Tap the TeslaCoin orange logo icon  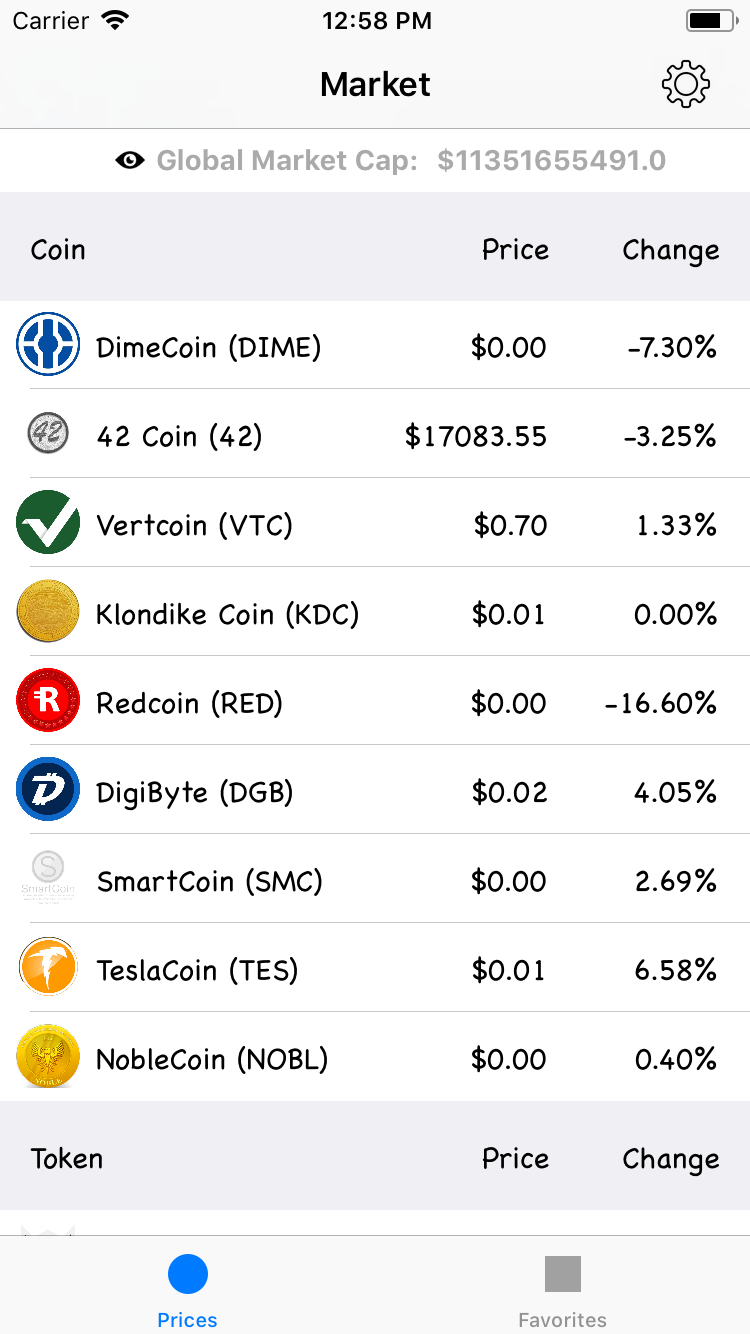tap(48, 968)
